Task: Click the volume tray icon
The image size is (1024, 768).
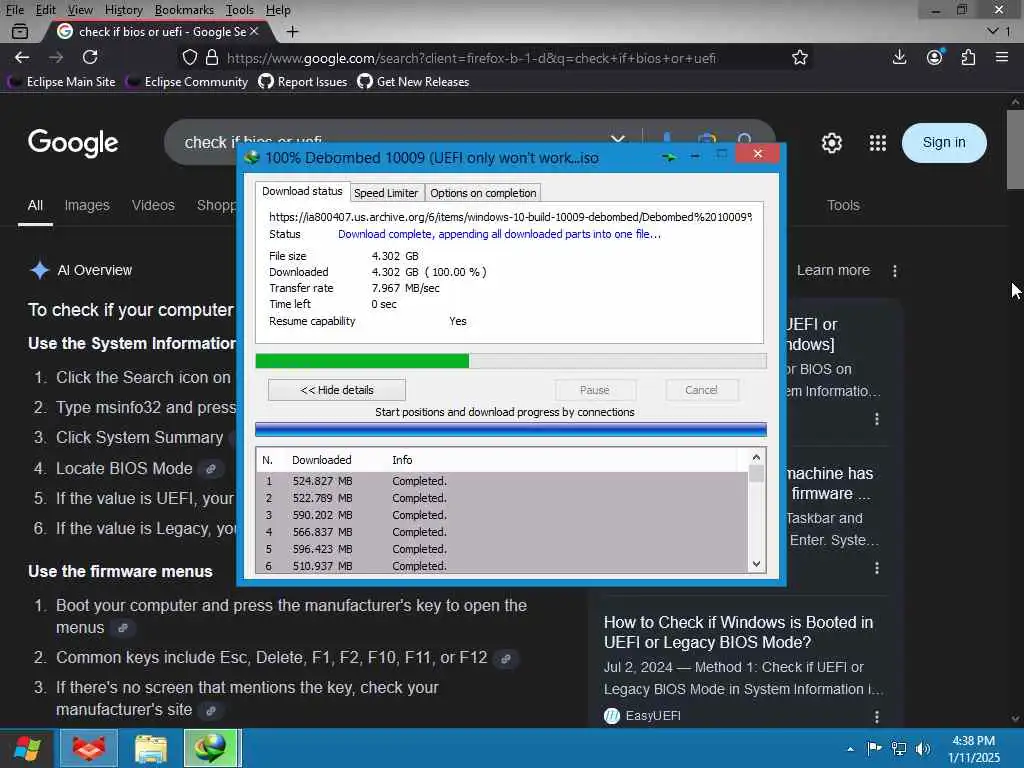Action: coord(923,749)
